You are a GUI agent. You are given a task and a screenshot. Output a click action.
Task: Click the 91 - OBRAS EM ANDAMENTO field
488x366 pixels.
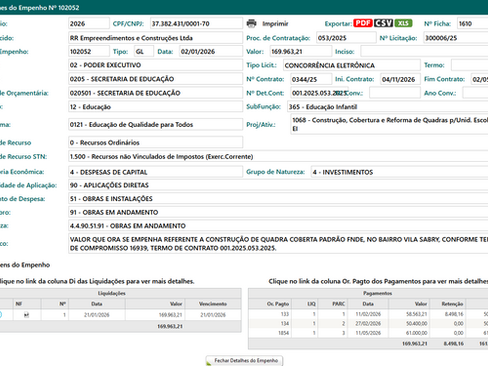(x=278, y=212)
